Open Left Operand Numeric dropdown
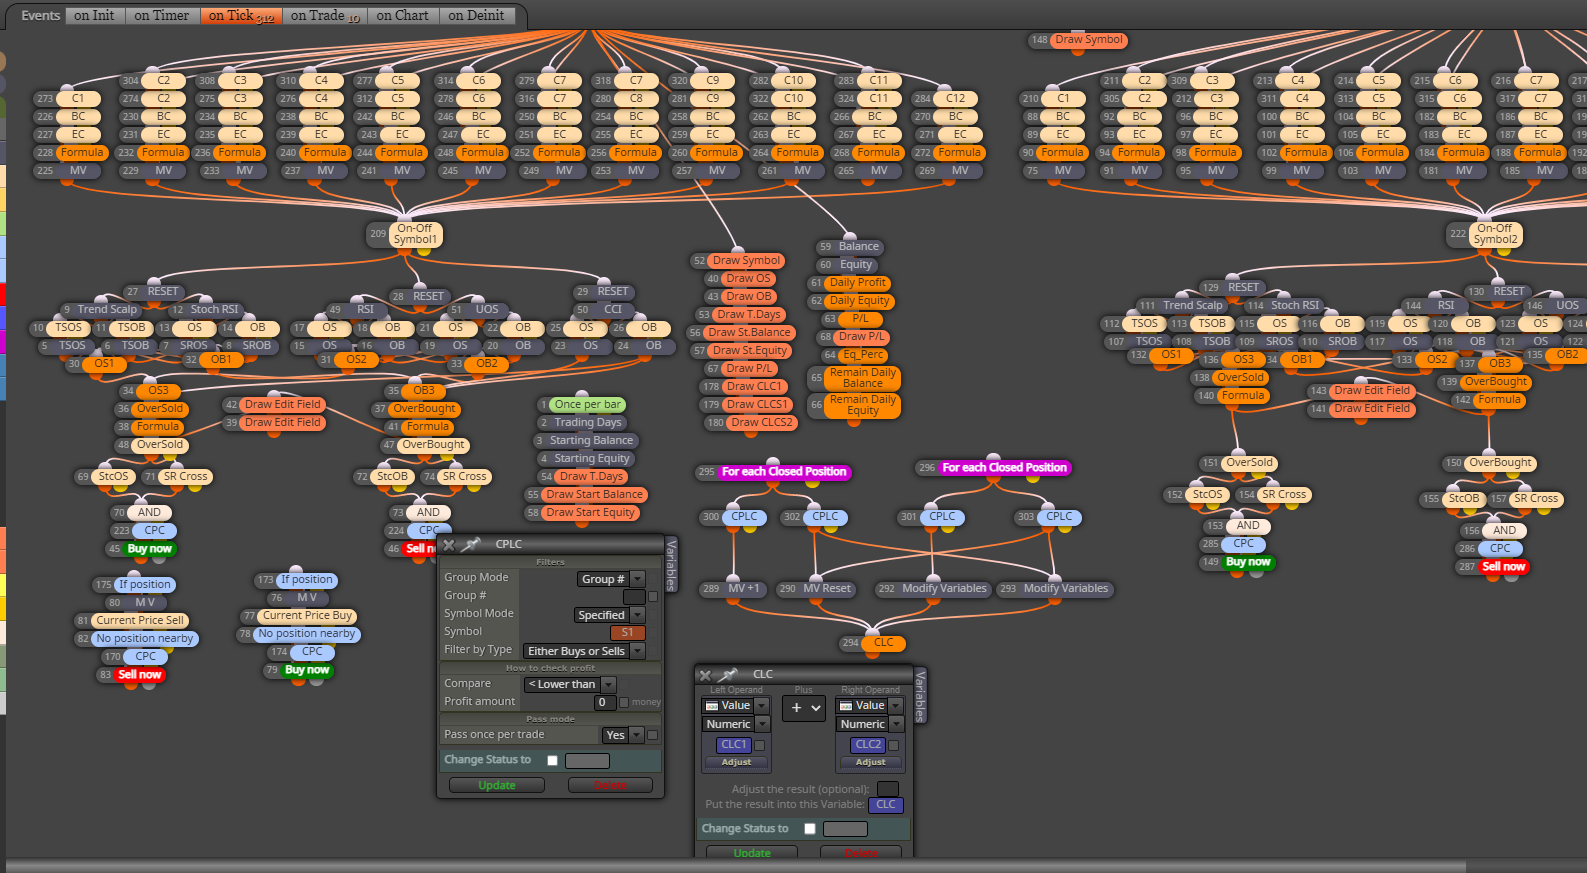The image size is (1587, 873). pyautogui.click(x=736, y=724)
